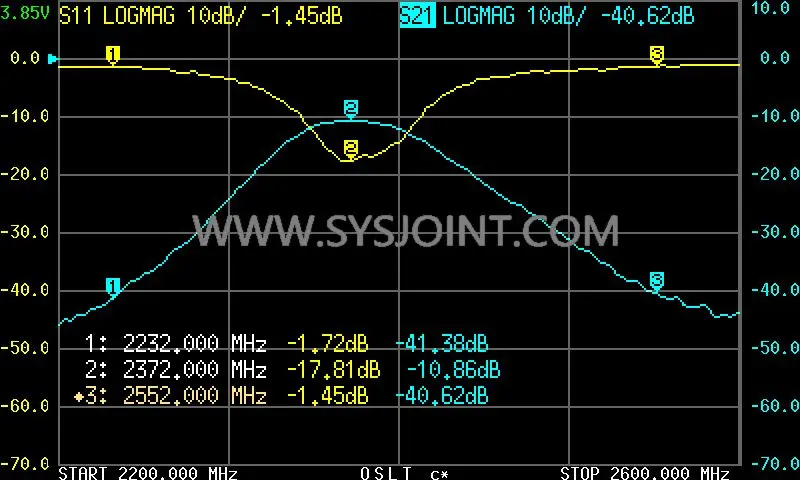Viewport: 800px width, 480px height.
Task: Select cyan S21 marker 1 on trace
Action: [113, 286]
